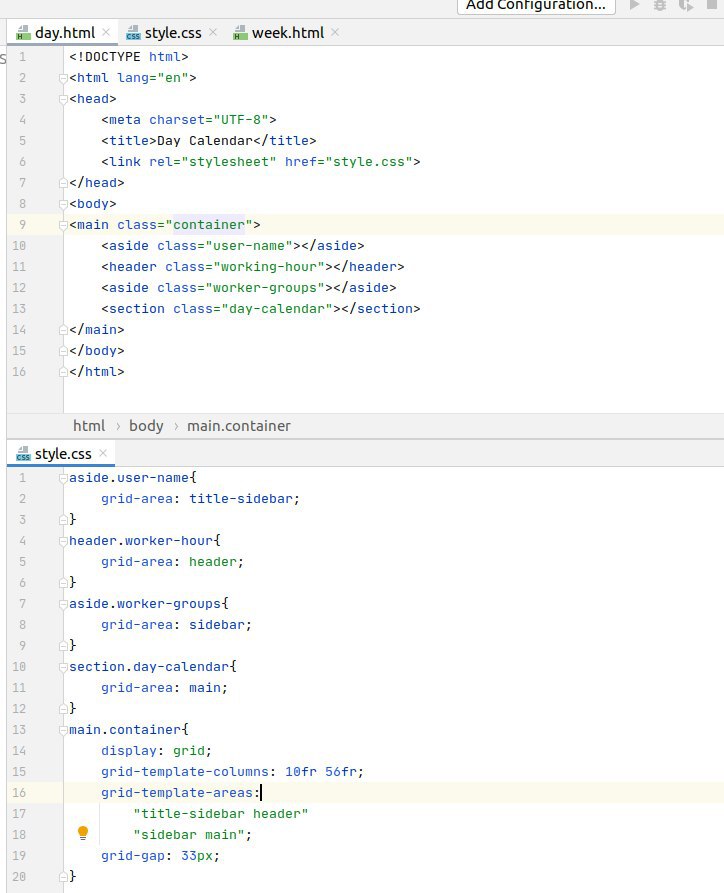The image size is (724, 893).
Task: Click the Debug bug icon
Action: point(660,5)
